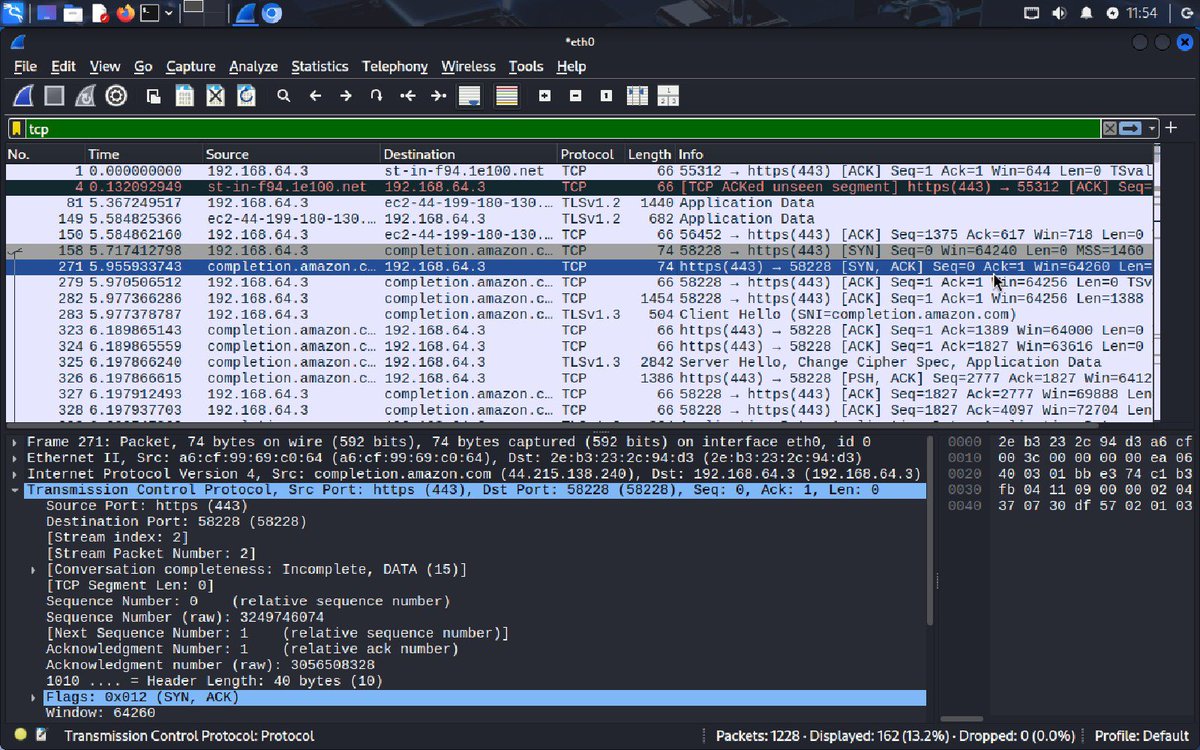Open the Analyze menu

pos(253,66)
